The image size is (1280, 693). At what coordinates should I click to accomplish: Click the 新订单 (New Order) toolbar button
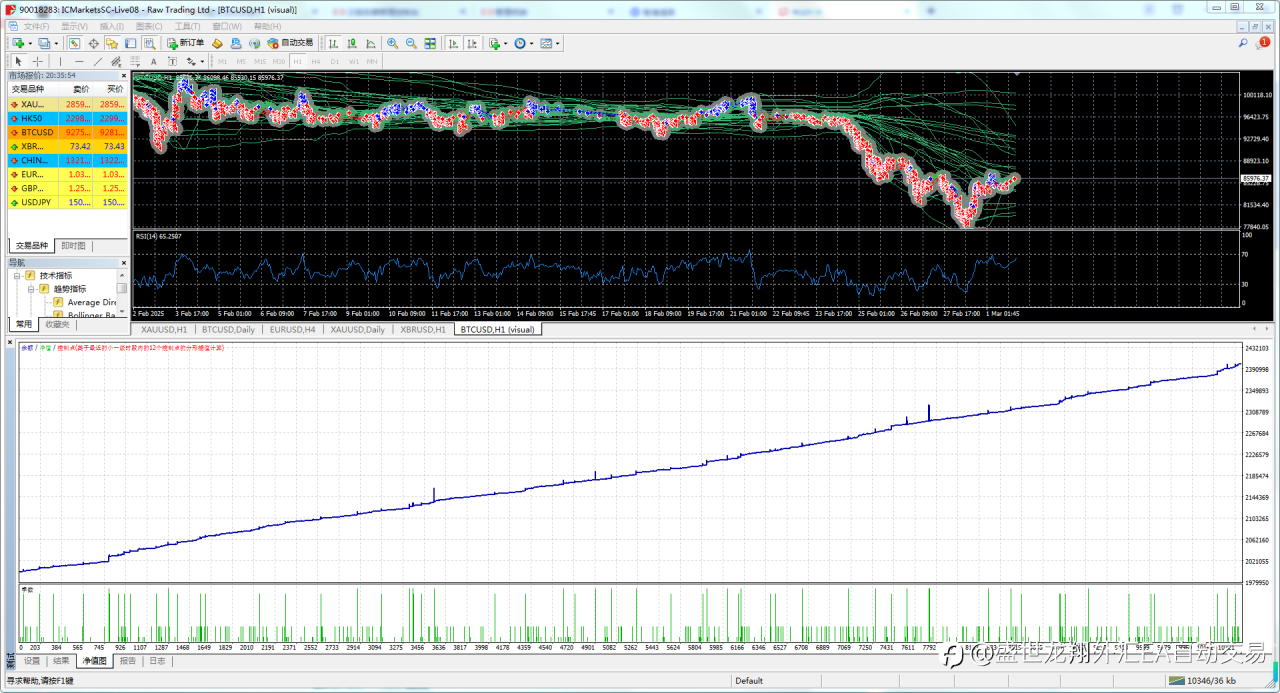click(x=185, y=44)
